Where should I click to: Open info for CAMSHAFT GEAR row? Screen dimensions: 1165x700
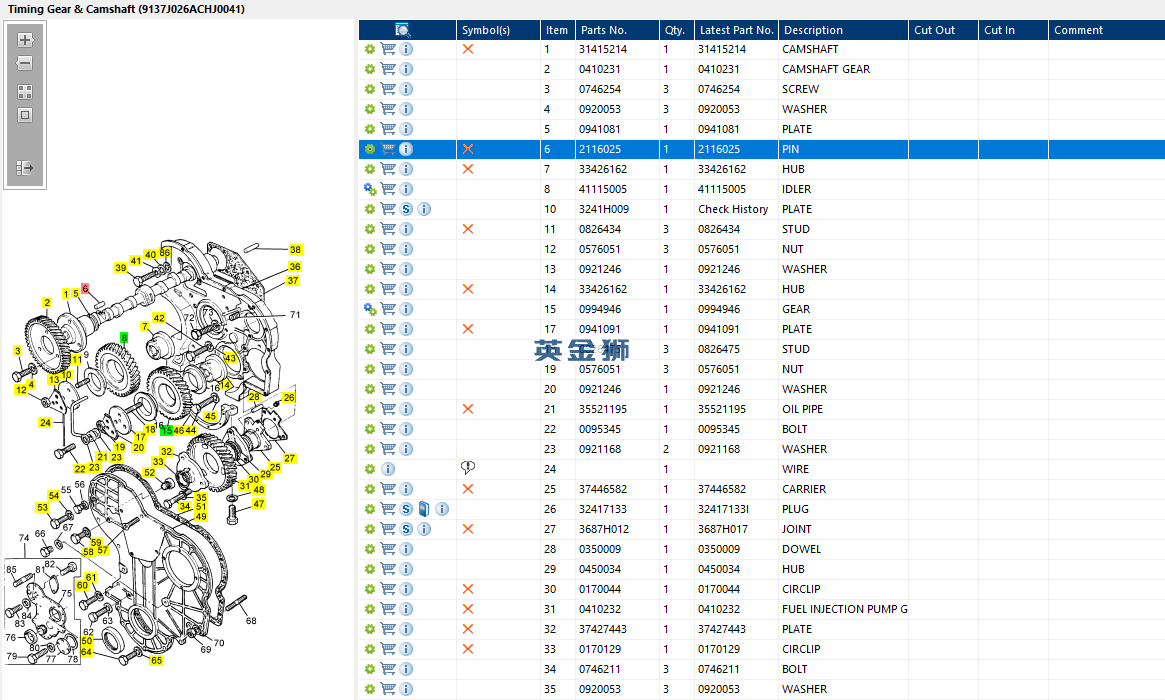pos(406,69)
